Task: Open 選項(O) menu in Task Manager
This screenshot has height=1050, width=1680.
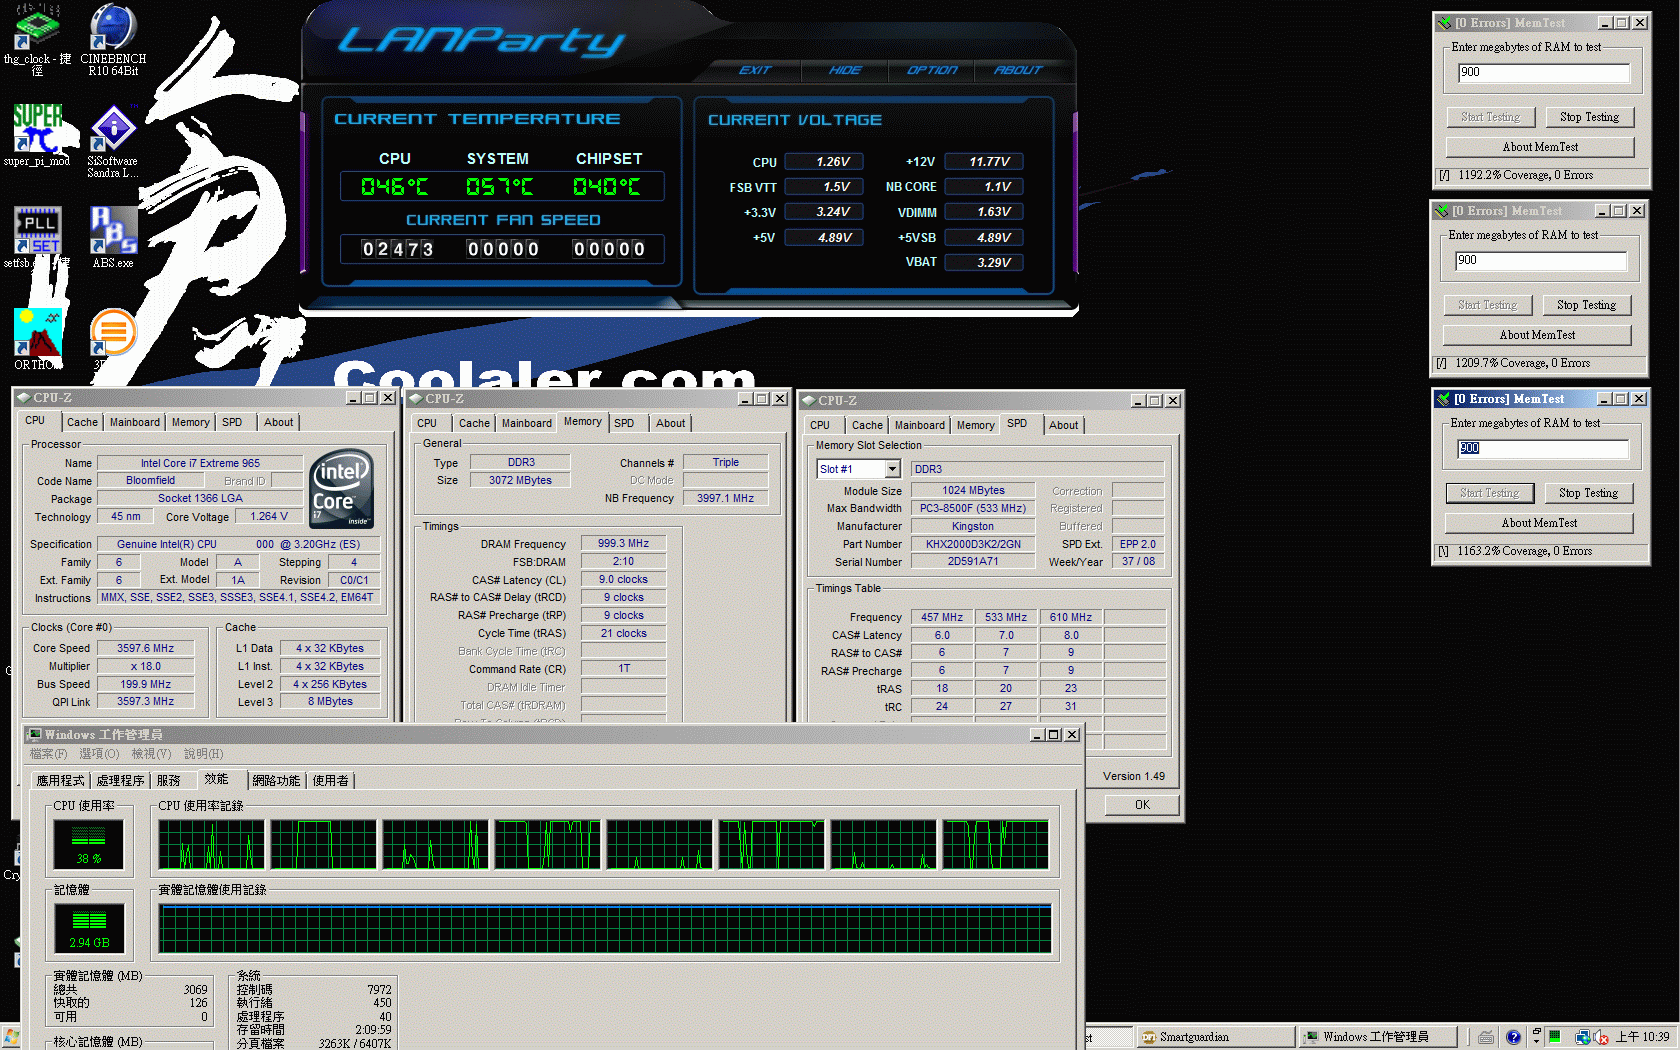Action: [x=99, y=754]
